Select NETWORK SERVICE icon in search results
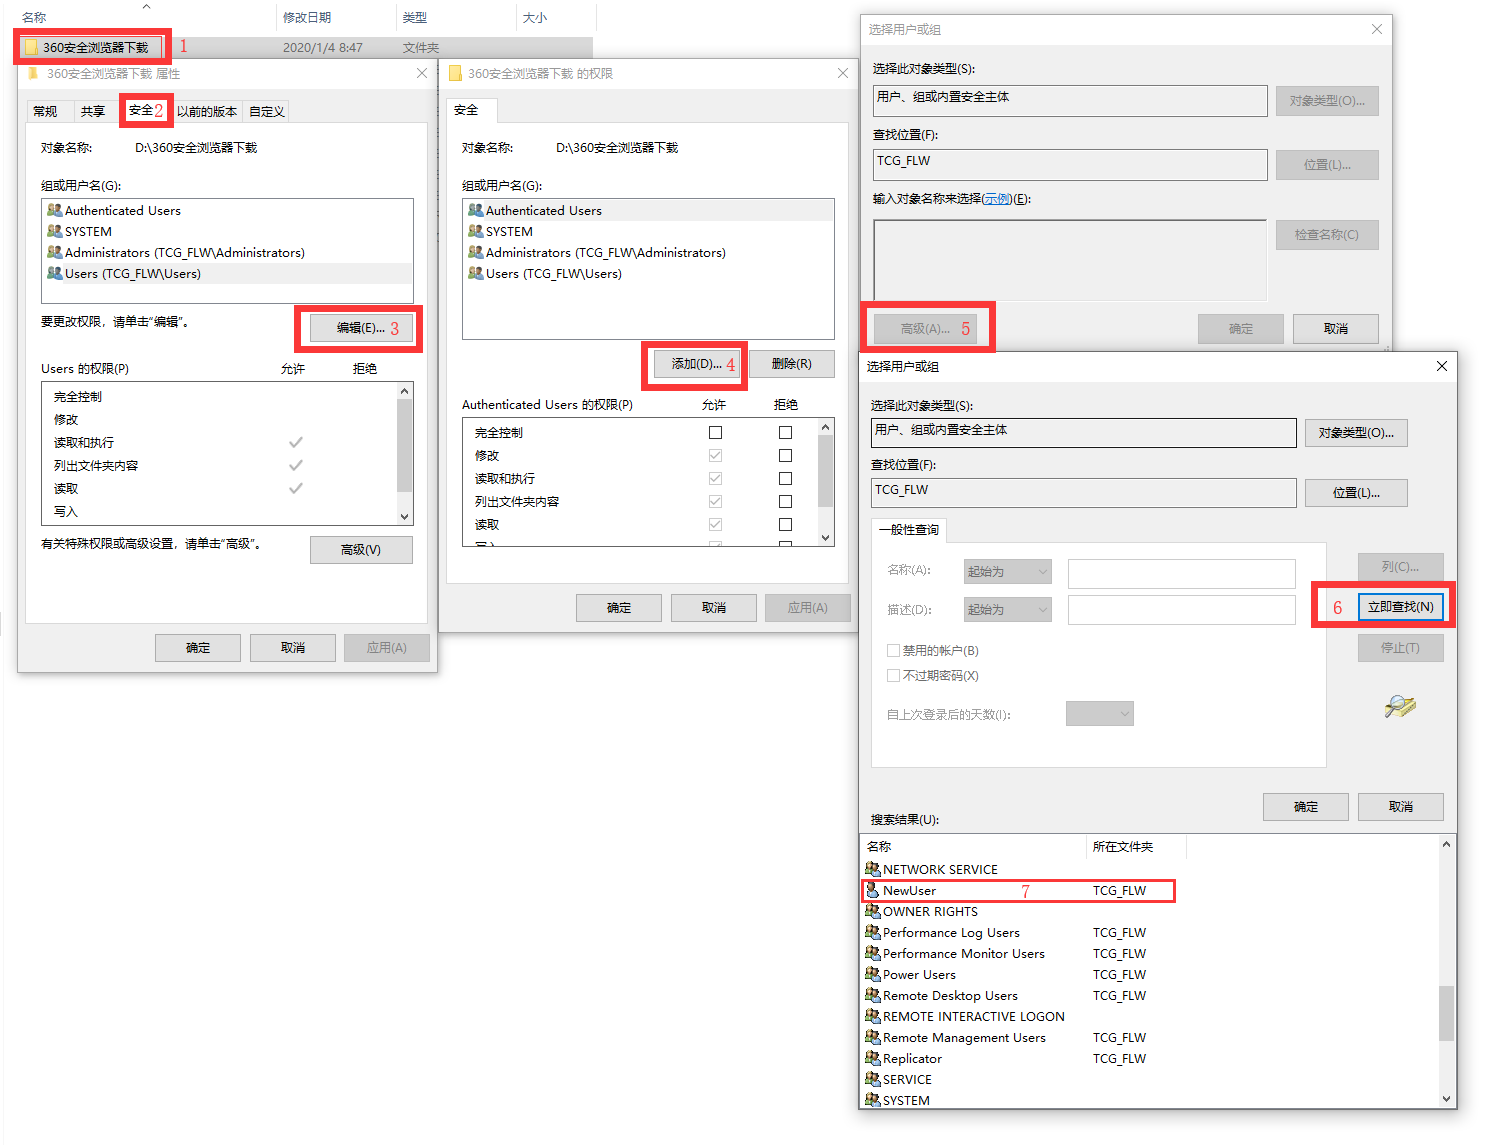 point(873,869)
